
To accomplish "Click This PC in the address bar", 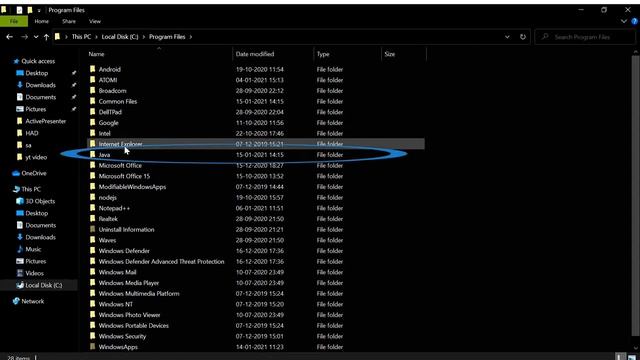I will (x=81, y=37).
